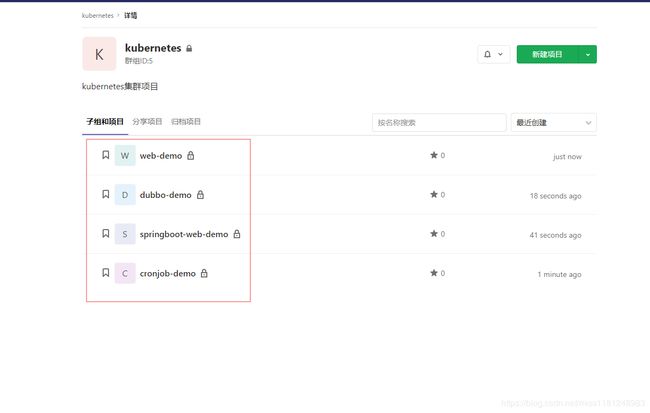Click the kubernetes集群项目 description text
Screen dimensions: 650x413
tap(120, 86)
